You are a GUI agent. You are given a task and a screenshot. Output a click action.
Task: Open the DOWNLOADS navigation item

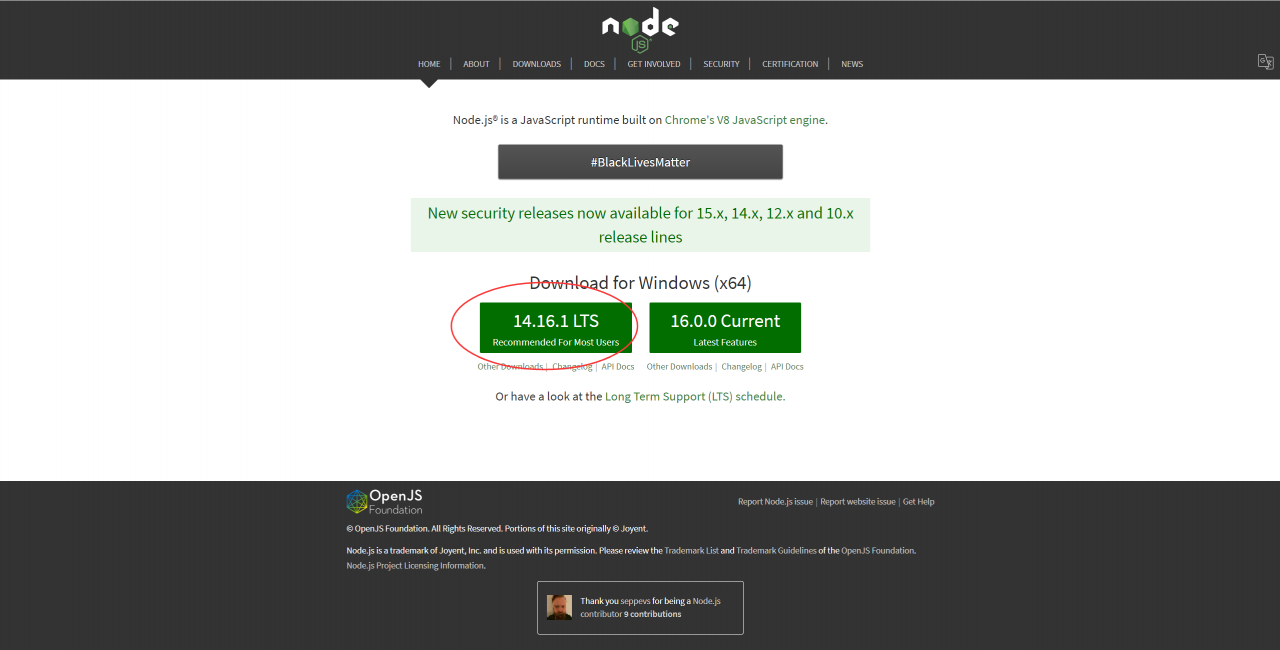(x=537, y=64)
